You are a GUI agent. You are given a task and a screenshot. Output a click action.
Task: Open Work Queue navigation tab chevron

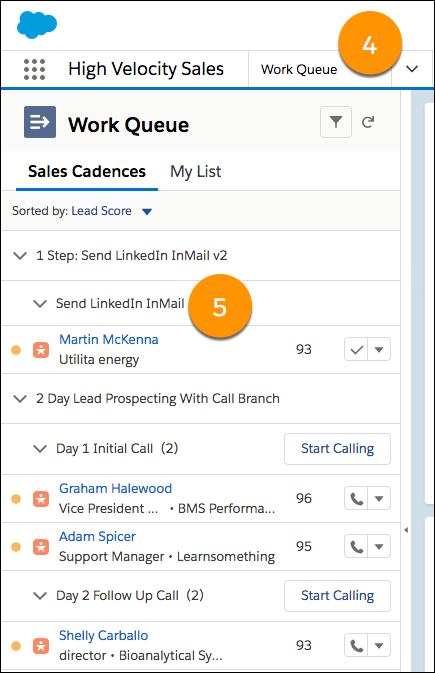[x=412, y=69]
